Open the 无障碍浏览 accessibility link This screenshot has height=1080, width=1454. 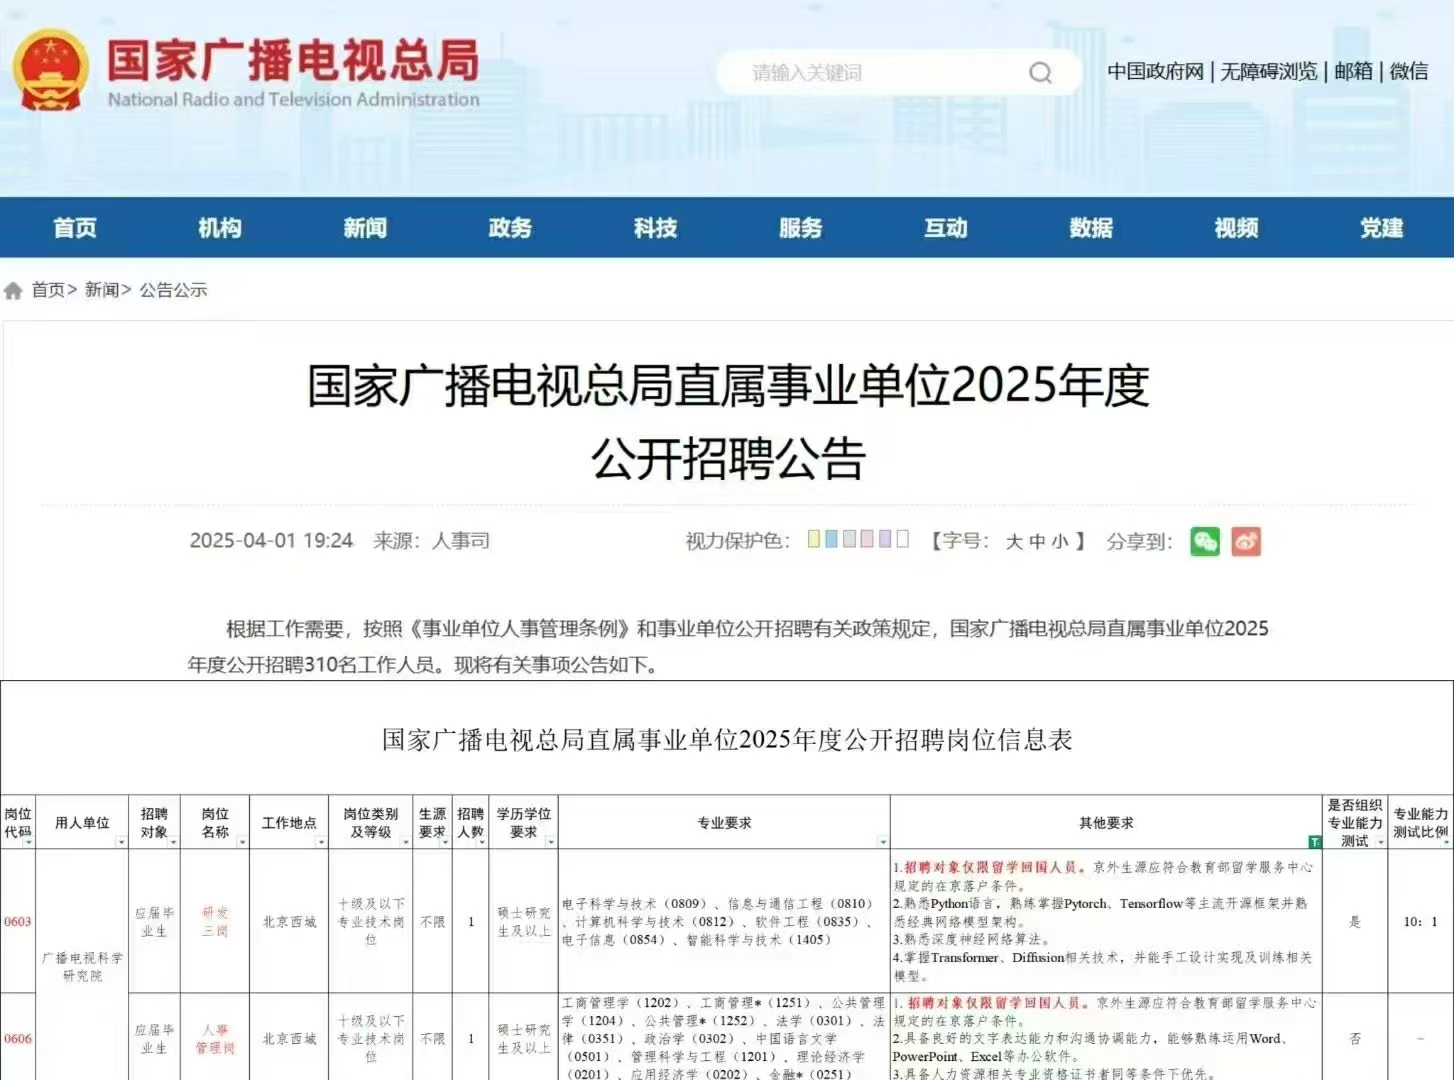(1269, 71)
